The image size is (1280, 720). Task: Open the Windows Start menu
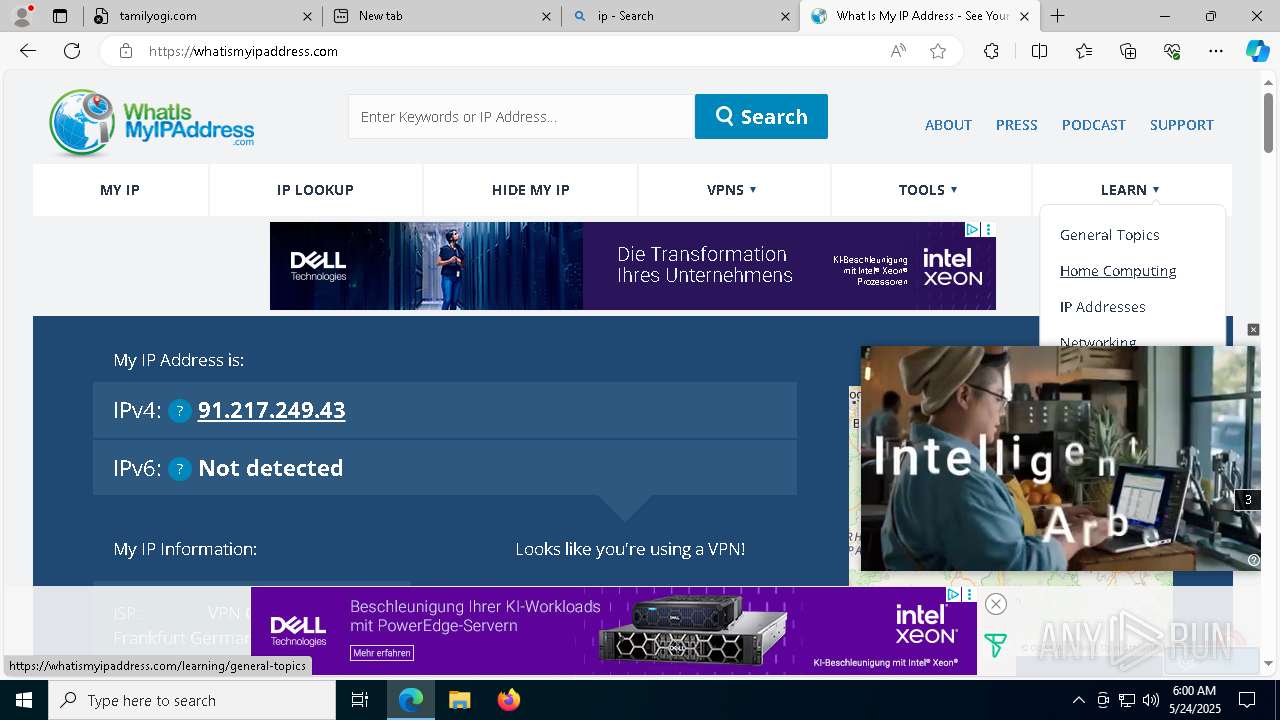coord(24,700)
